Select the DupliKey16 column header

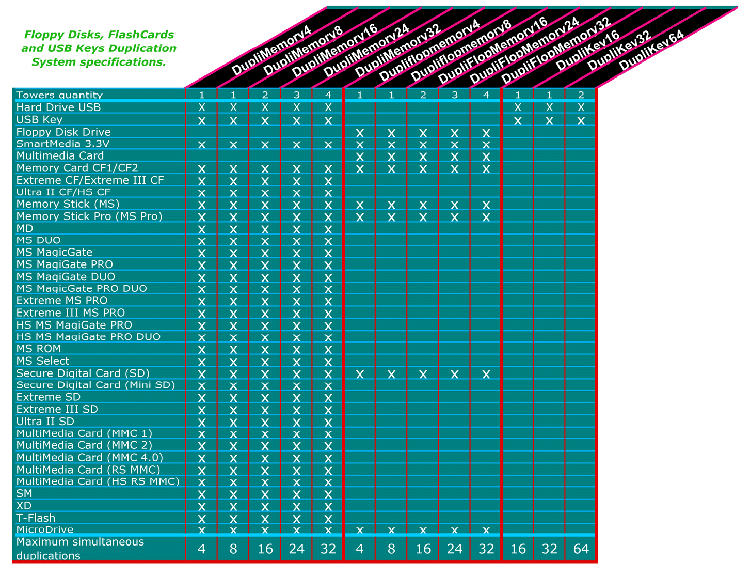(588, 50)
